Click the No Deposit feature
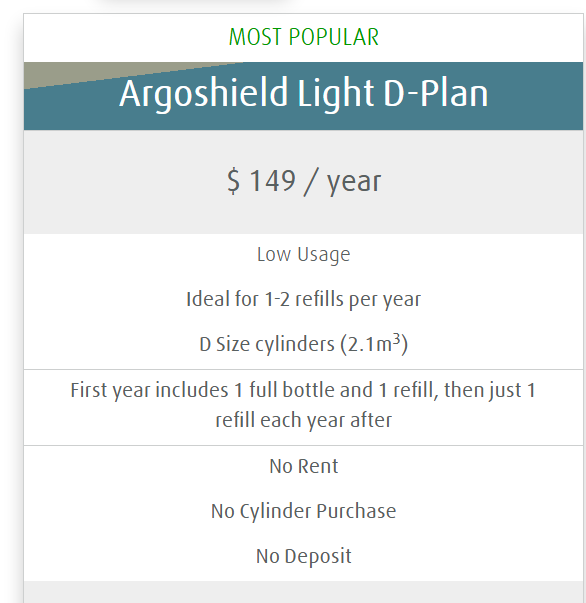 [x=303, y=556]
